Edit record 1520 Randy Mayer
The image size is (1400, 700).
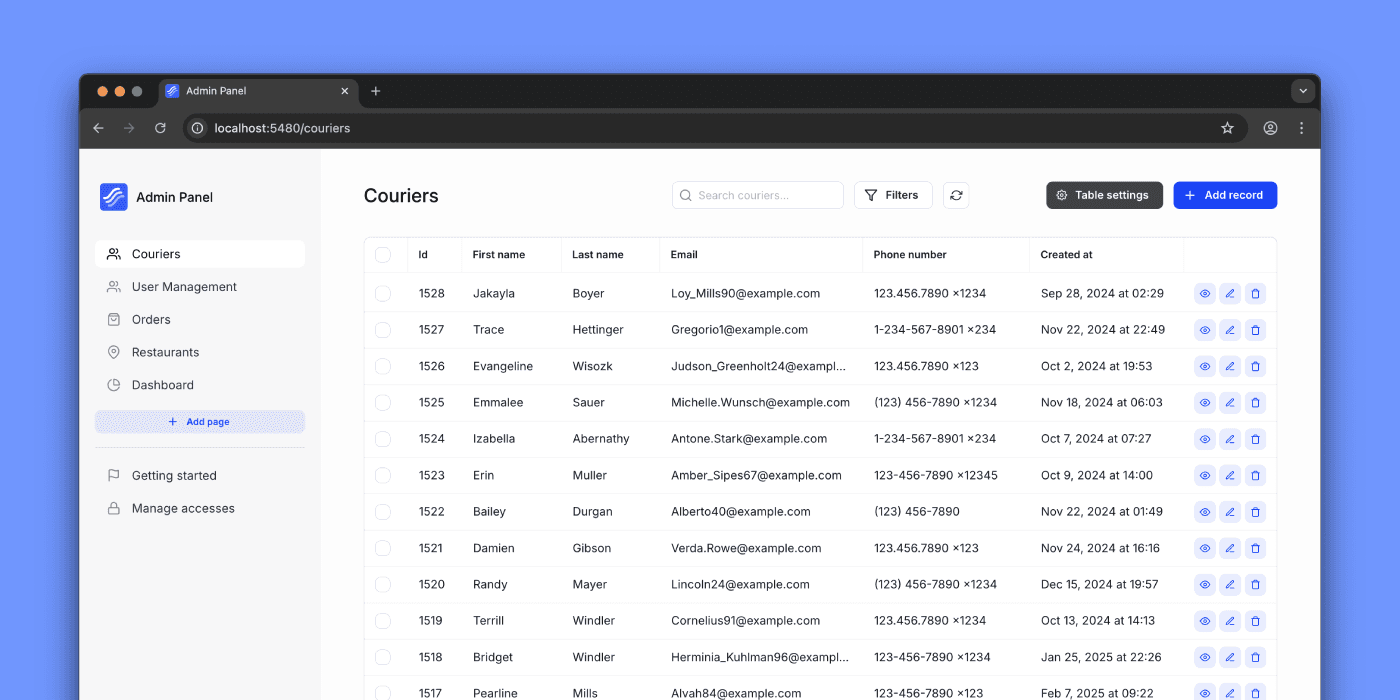[1230, 585]
